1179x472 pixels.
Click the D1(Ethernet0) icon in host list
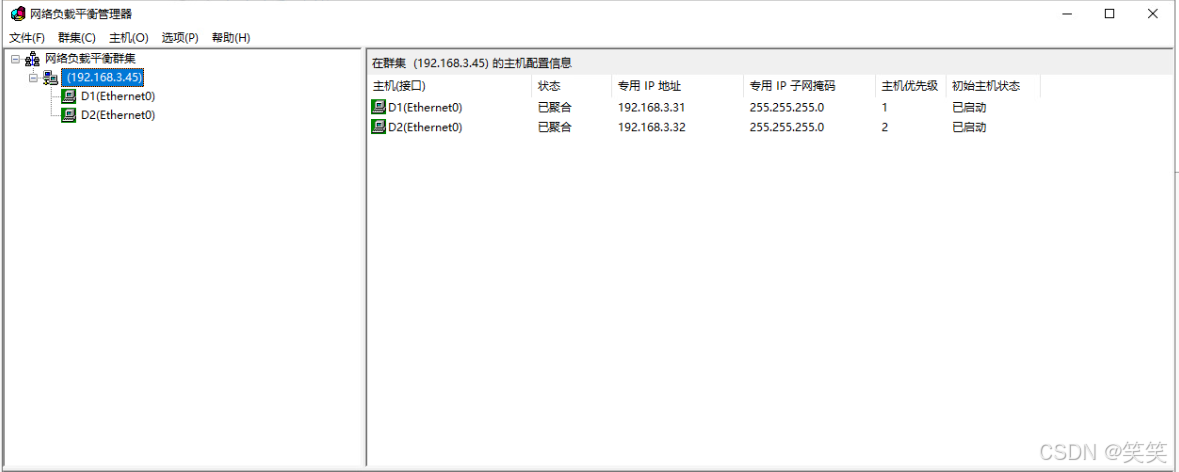click(x=378, y=107)
